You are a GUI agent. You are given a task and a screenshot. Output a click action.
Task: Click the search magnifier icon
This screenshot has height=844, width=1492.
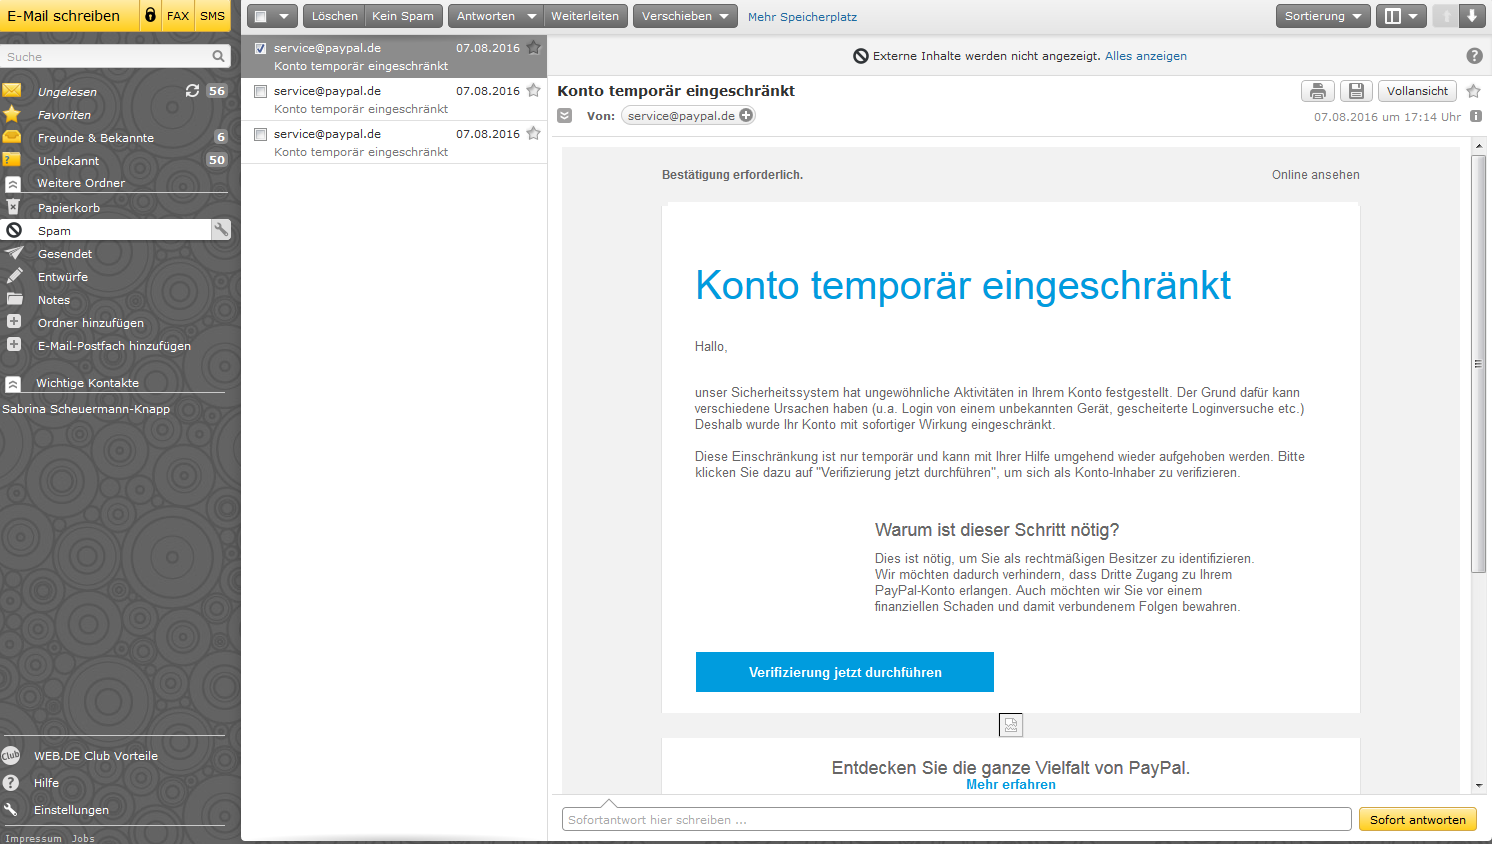218,57
